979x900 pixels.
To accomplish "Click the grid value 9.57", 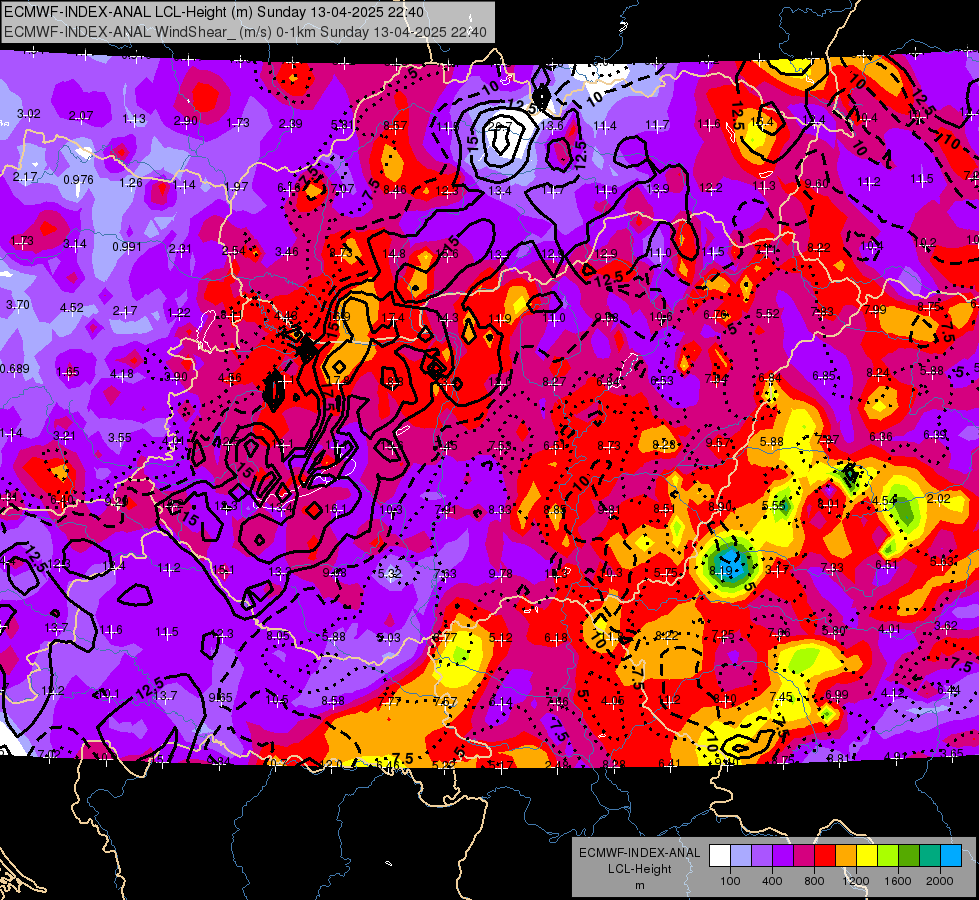I will click(718, 443).
